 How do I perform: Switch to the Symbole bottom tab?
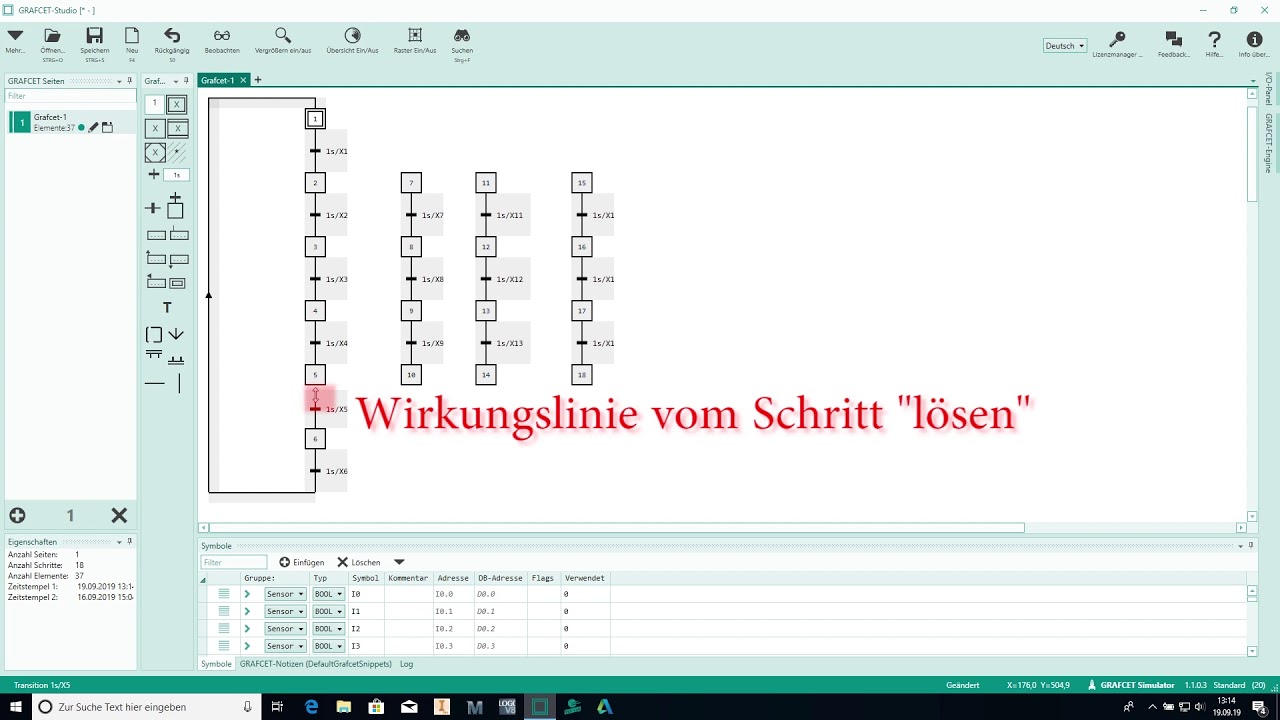[216, 664]
